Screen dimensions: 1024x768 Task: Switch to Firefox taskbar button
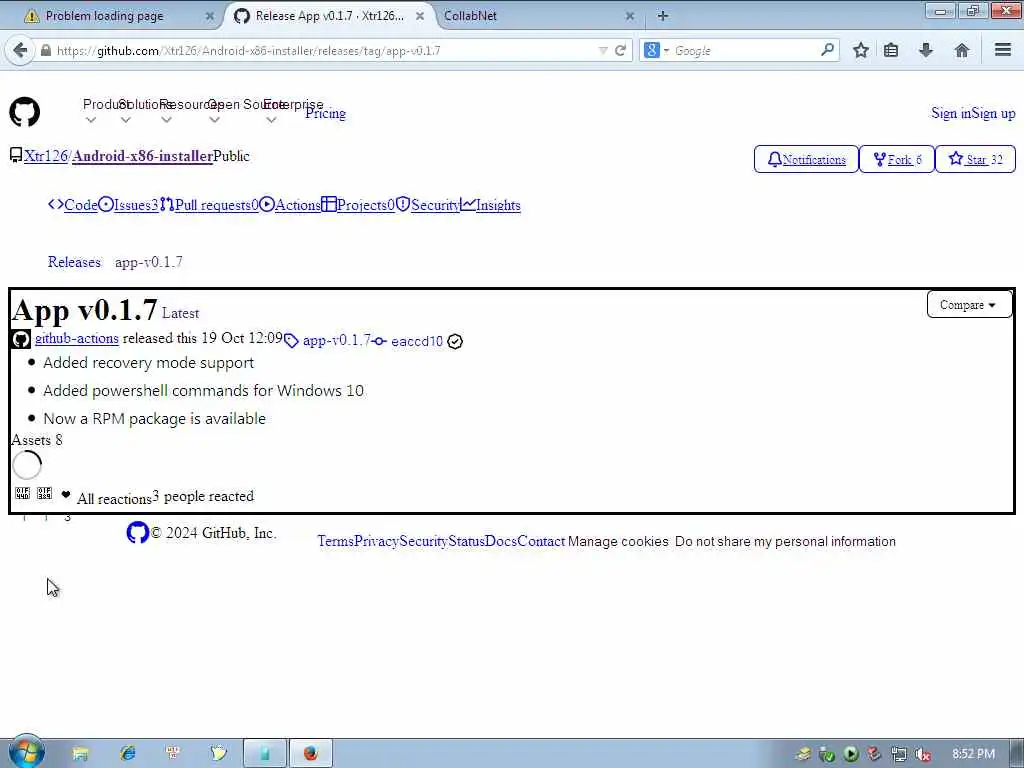(x=311, y=753)
